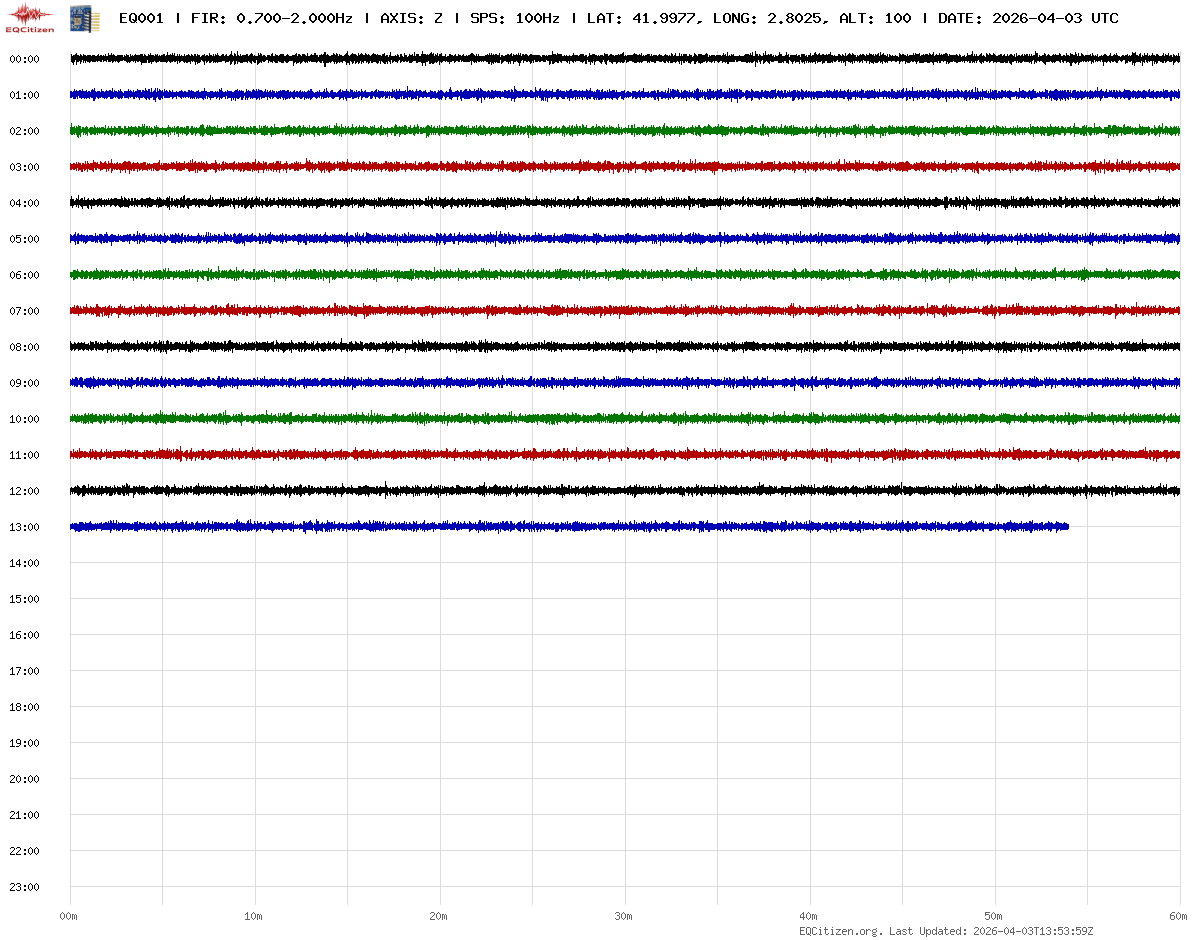
Task: Select the 23:00 hour label
Action: (24, 887)
